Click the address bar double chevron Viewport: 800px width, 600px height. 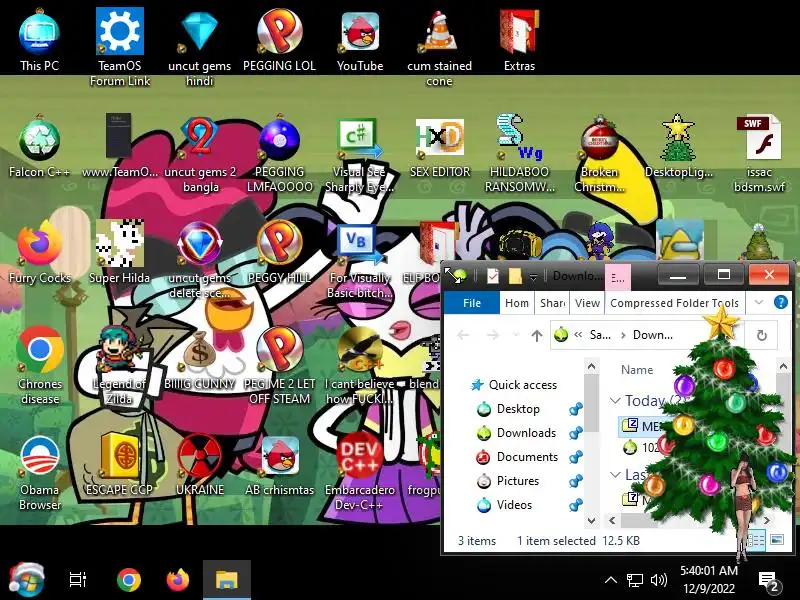[578, 335]
